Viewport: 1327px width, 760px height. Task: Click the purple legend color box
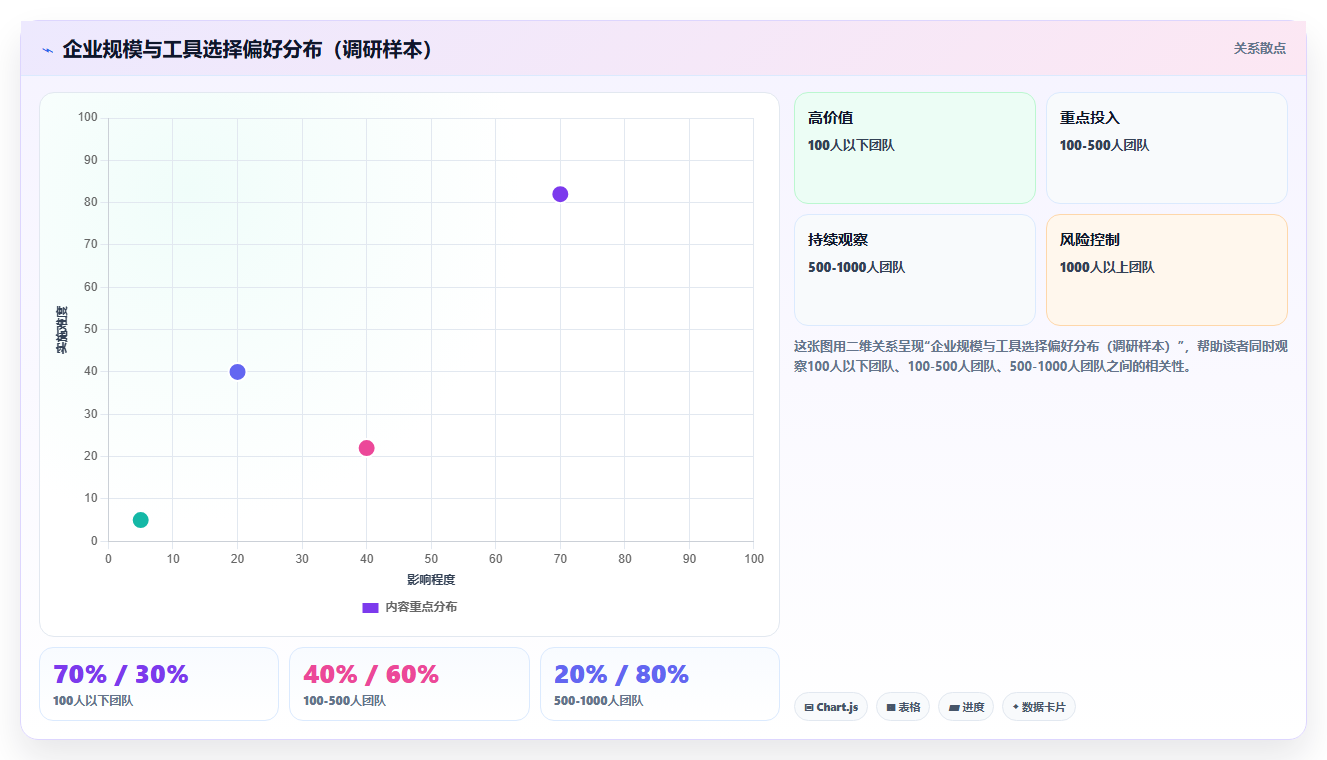click(370, 607)
